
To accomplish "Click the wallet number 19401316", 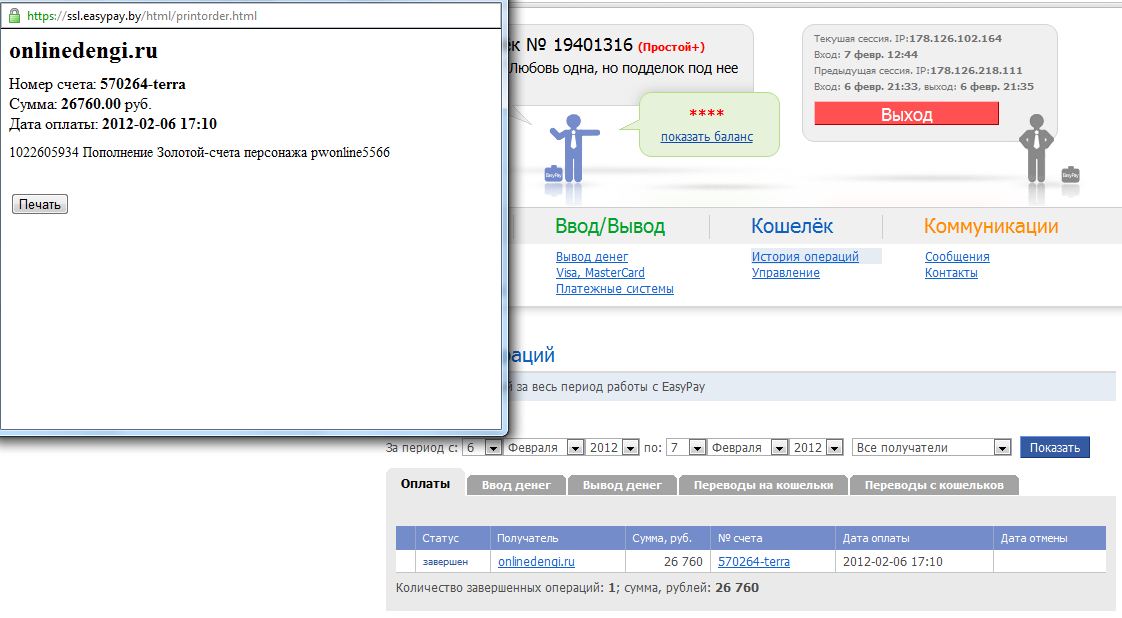I will [593, 45].
